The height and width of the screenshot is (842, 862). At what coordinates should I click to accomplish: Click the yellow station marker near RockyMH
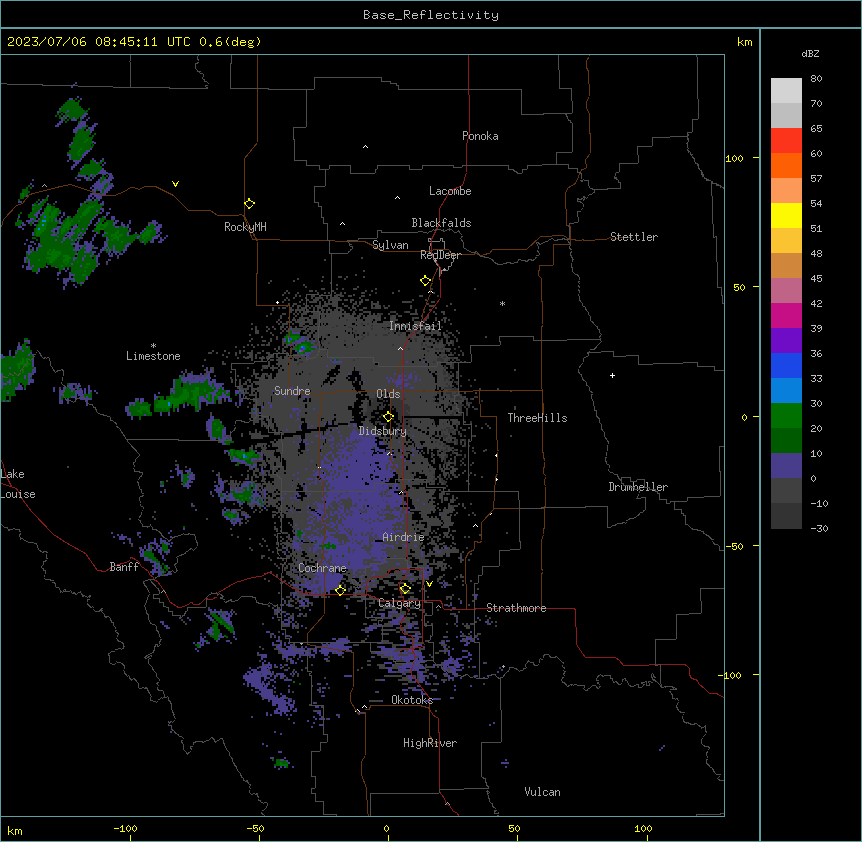(249, 203)
